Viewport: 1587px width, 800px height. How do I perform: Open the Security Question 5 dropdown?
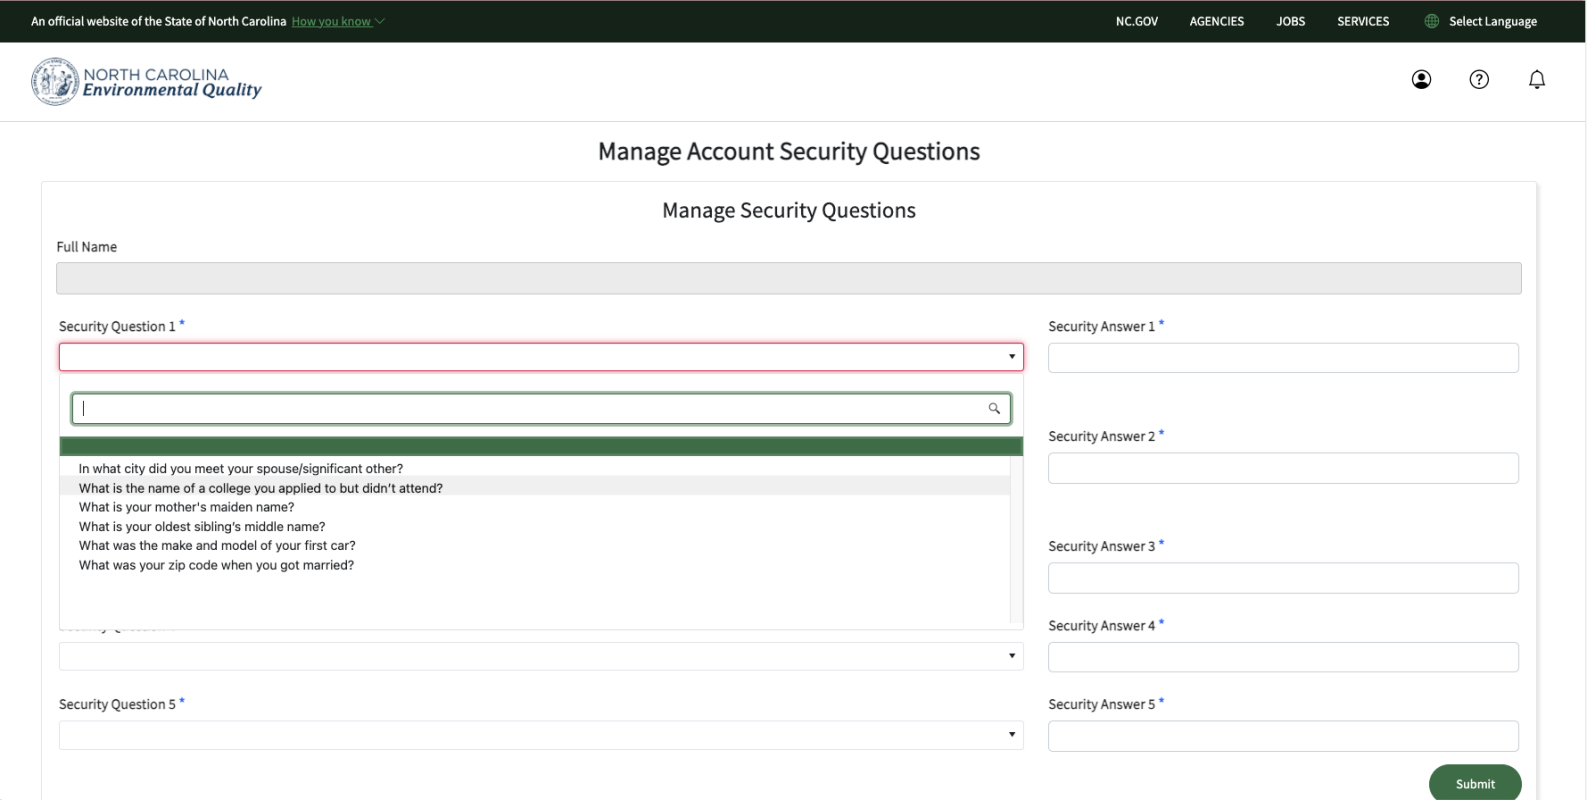click(540, 735)
